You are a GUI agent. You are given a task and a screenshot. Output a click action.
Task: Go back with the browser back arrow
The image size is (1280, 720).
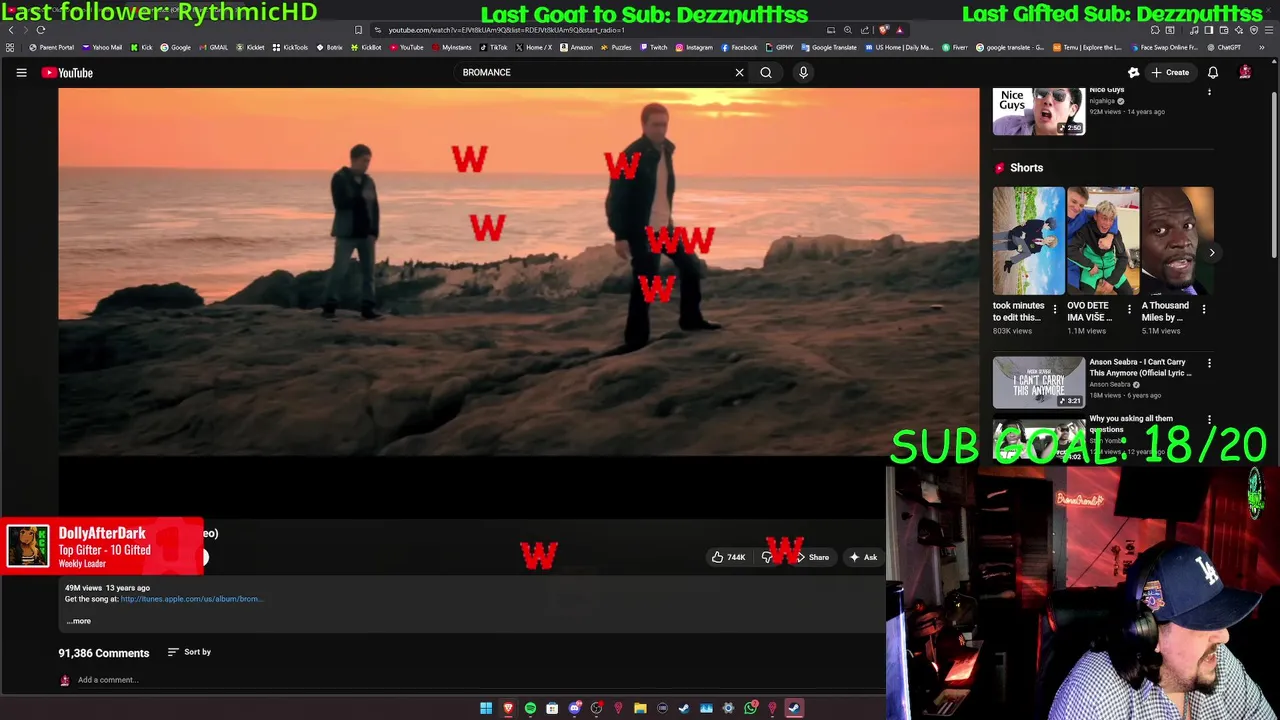pyautogui.click(x=11, y=30)
